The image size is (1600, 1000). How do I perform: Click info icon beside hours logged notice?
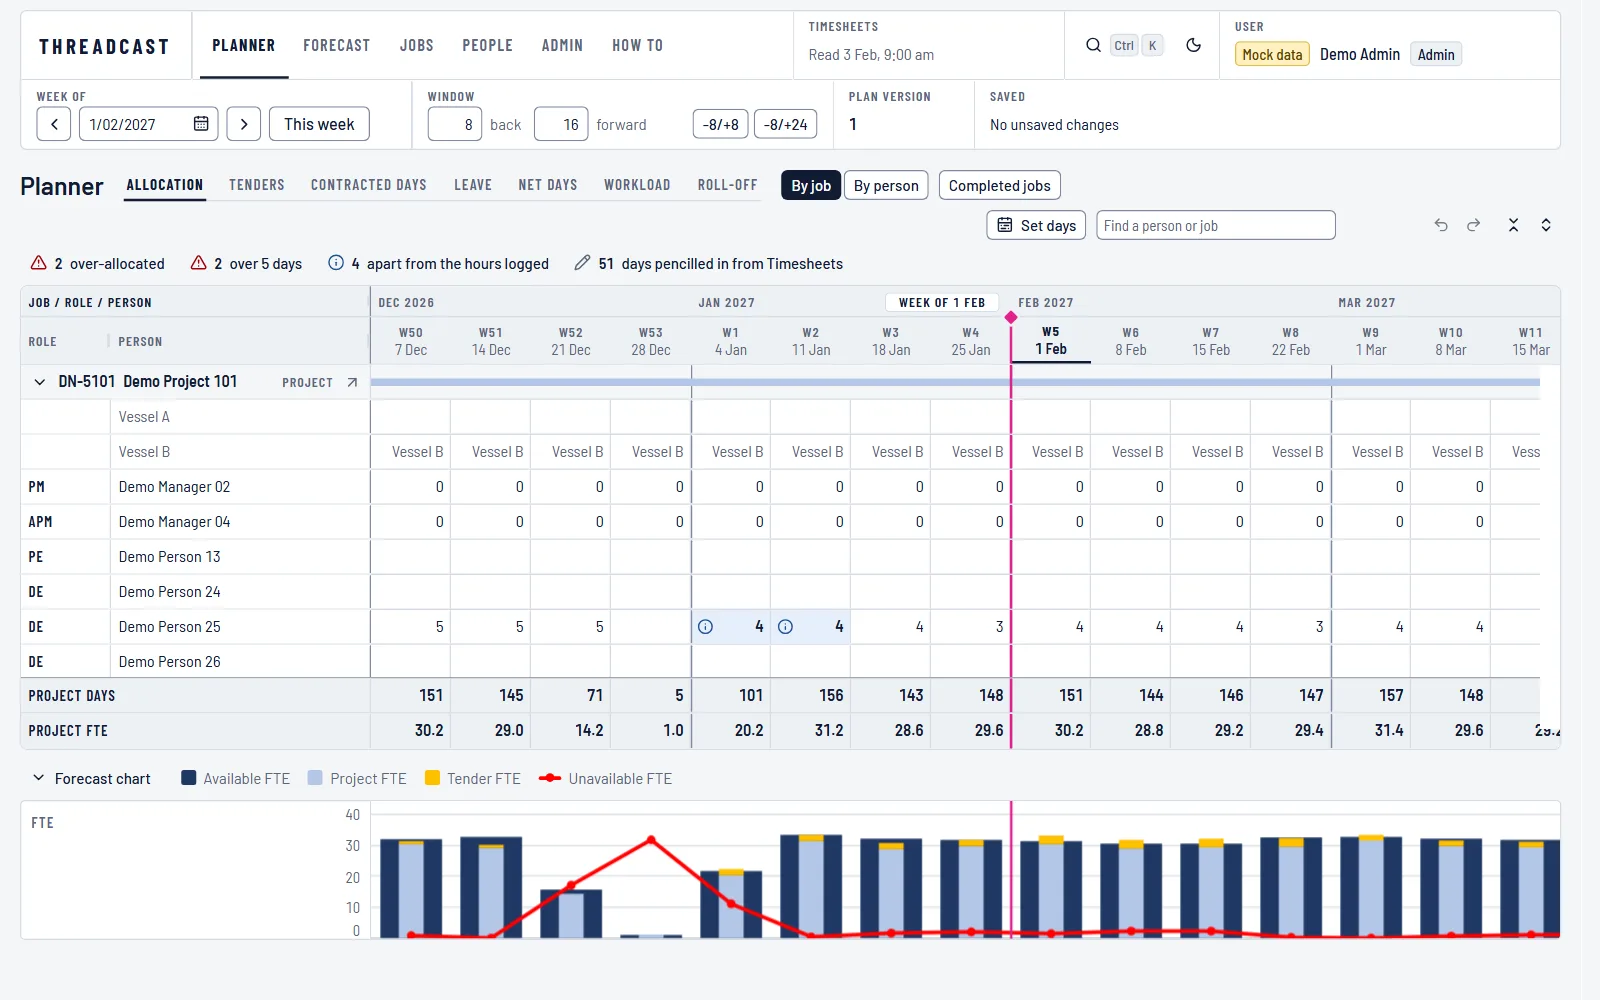tap(336, 263)
